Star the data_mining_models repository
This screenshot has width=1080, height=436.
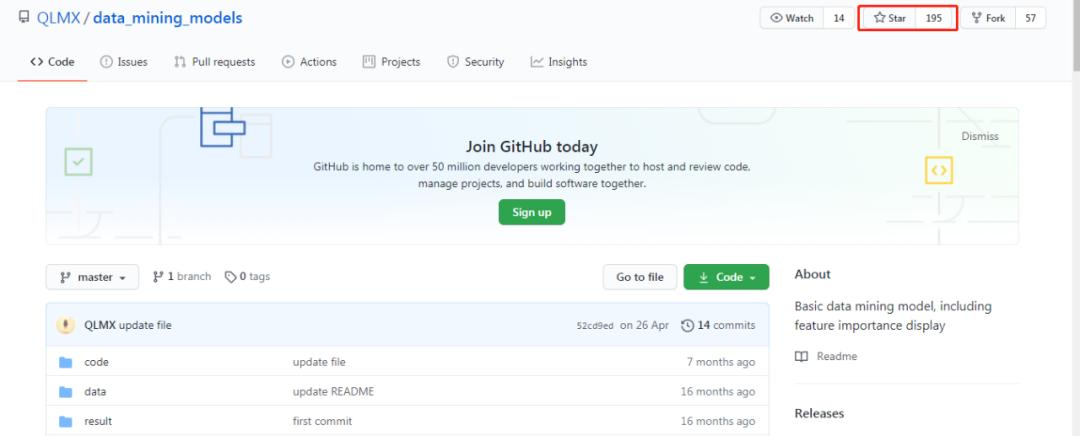[x=888, y=18]
